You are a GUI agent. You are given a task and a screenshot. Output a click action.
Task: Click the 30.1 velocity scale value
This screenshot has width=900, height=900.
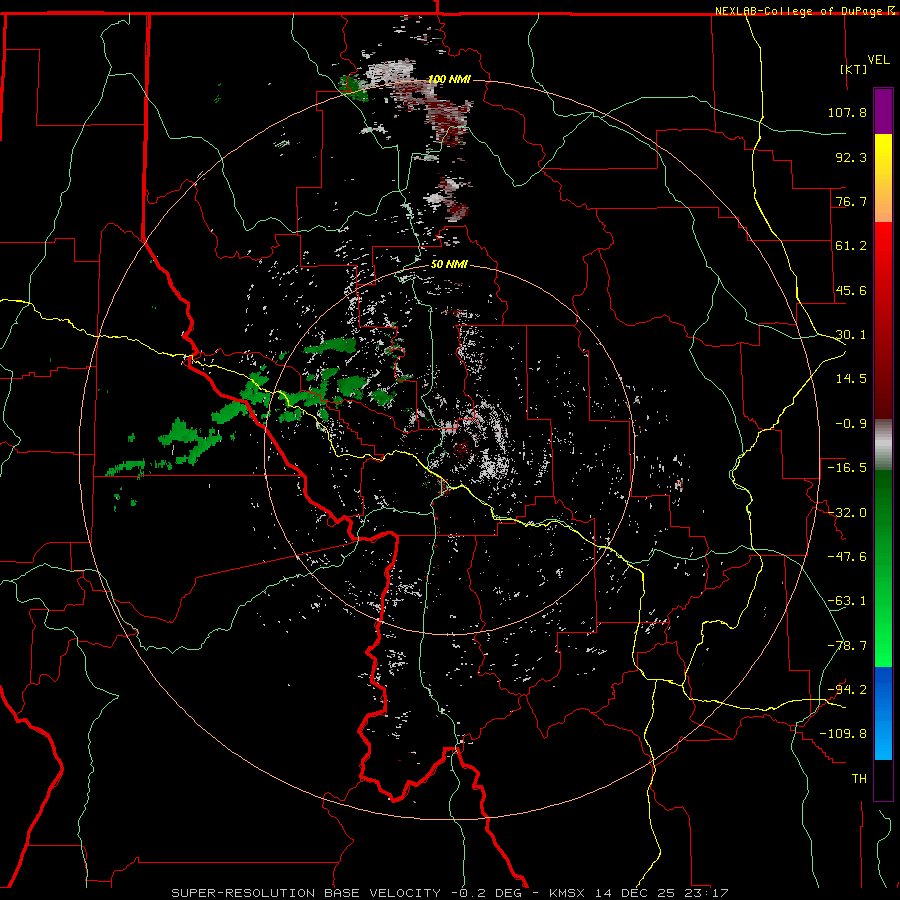tap(851, 335)
